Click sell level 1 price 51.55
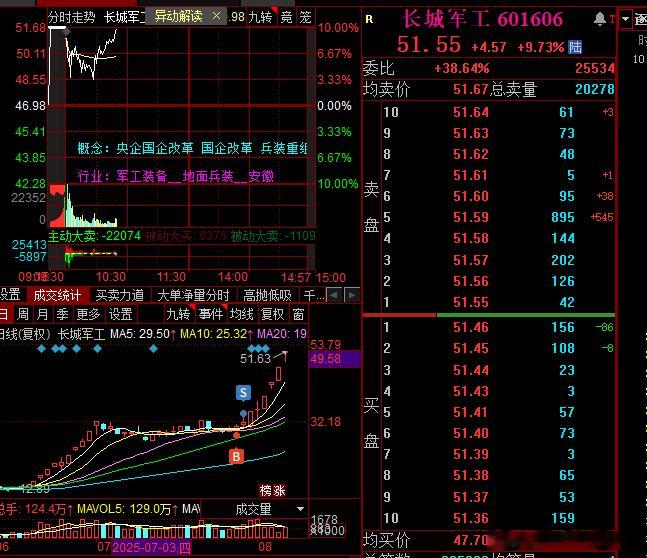 click(471, 302)
